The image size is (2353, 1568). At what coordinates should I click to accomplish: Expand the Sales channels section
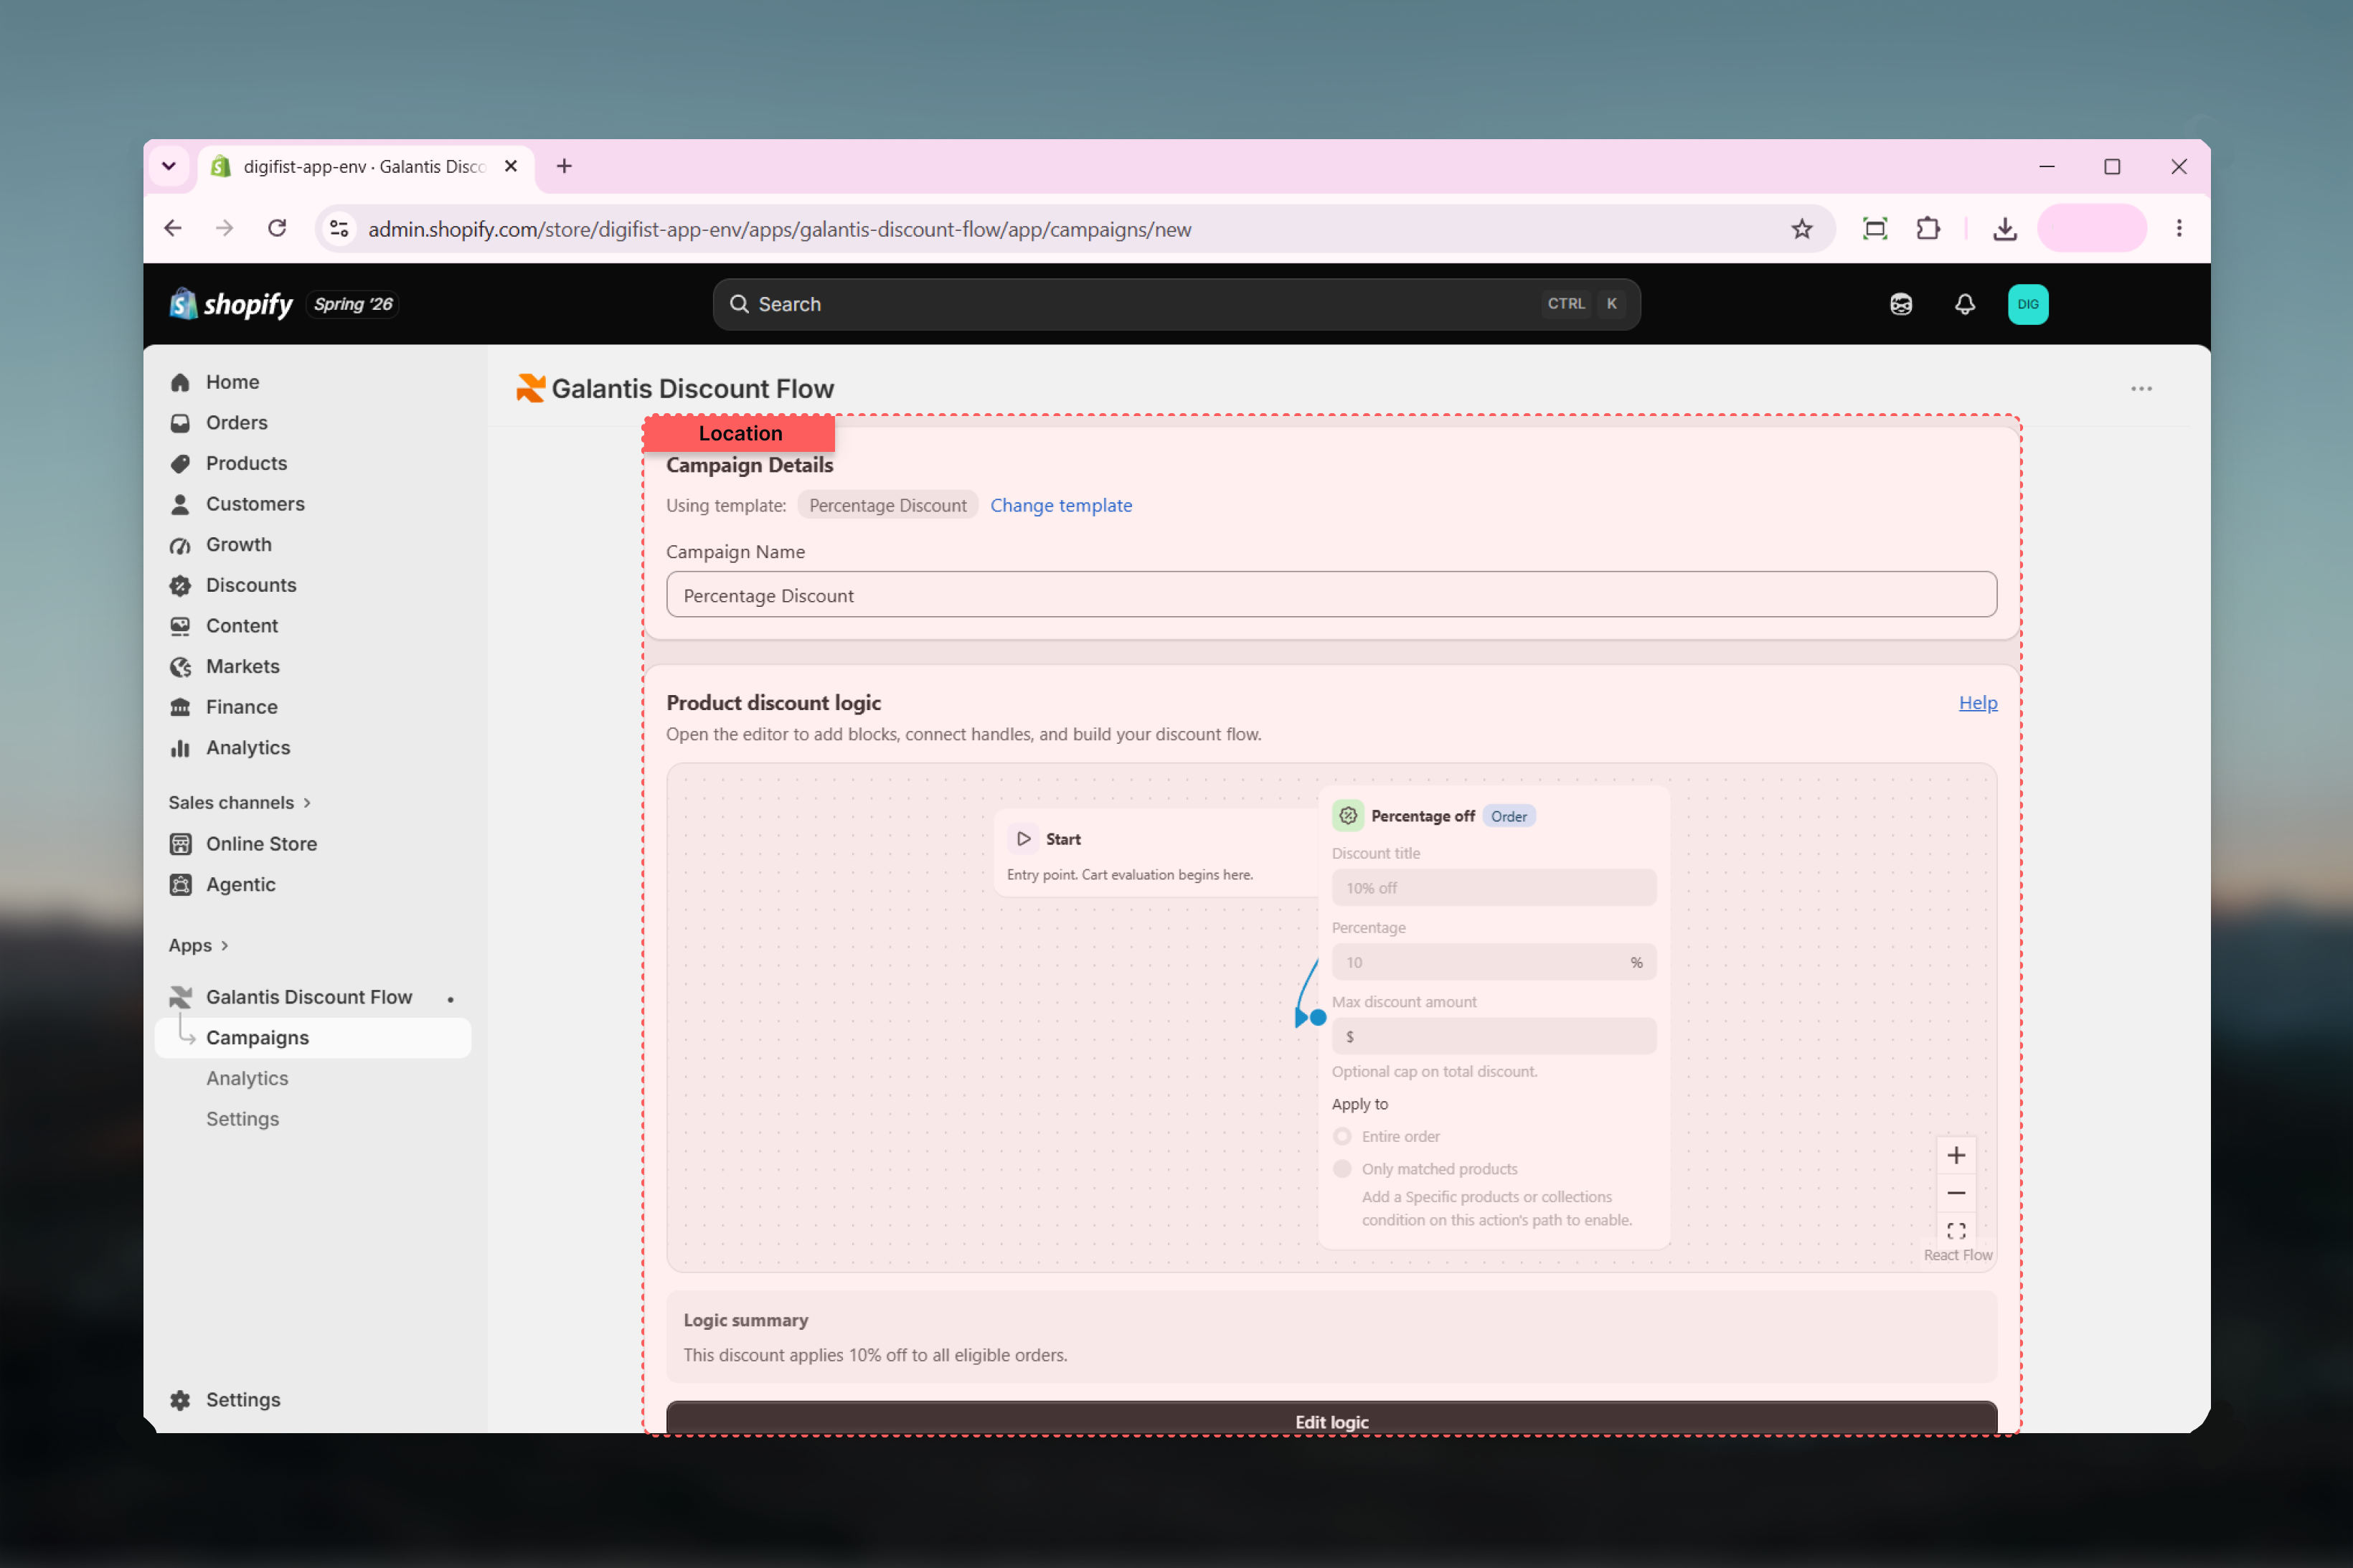pyautogui.click(x=240, y=803)
